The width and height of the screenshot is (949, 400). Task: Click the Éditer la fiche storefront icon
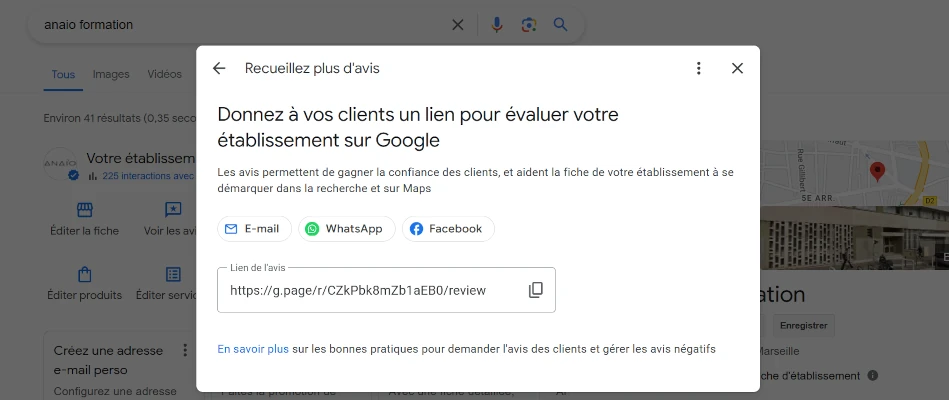pos(84,209)
